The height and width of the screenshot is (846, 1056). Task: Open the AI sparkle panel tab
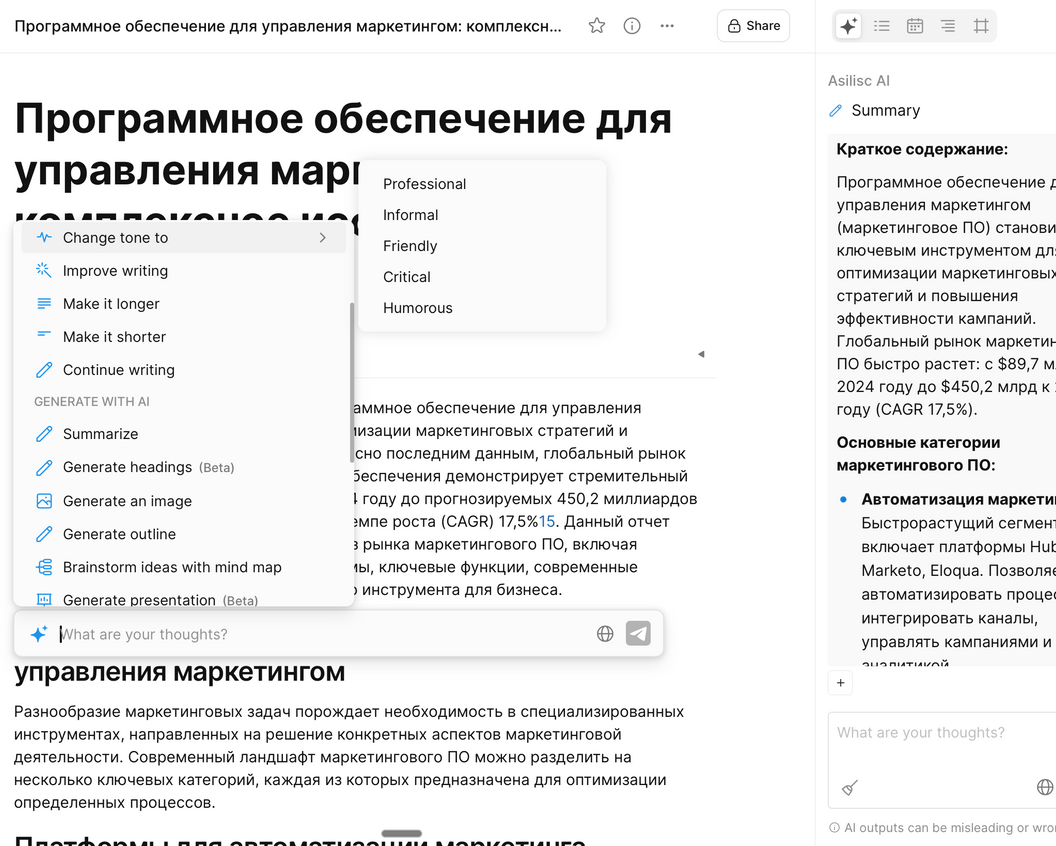(849, 26)
